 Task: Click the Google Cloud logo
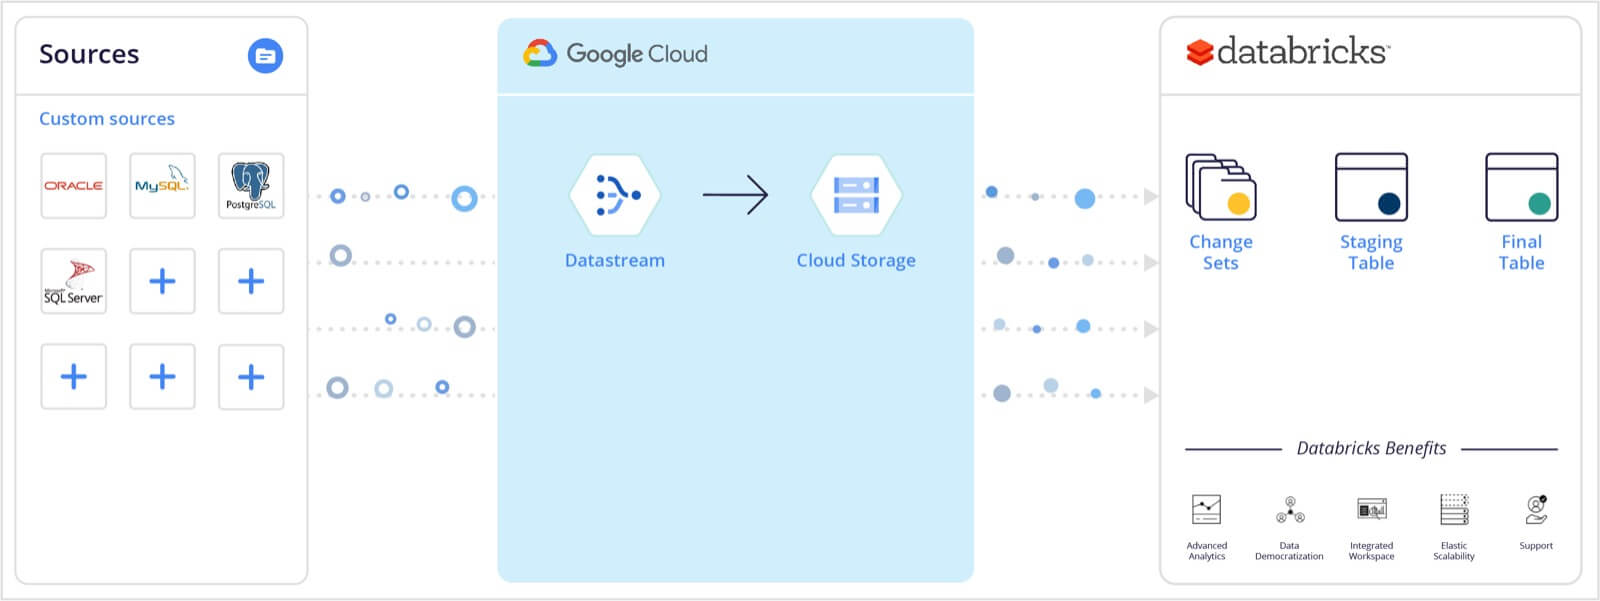[615, 54]
